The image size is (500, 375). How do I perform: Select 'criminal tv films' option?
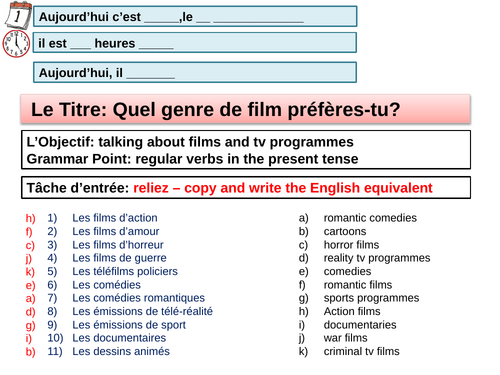(361, 351)
